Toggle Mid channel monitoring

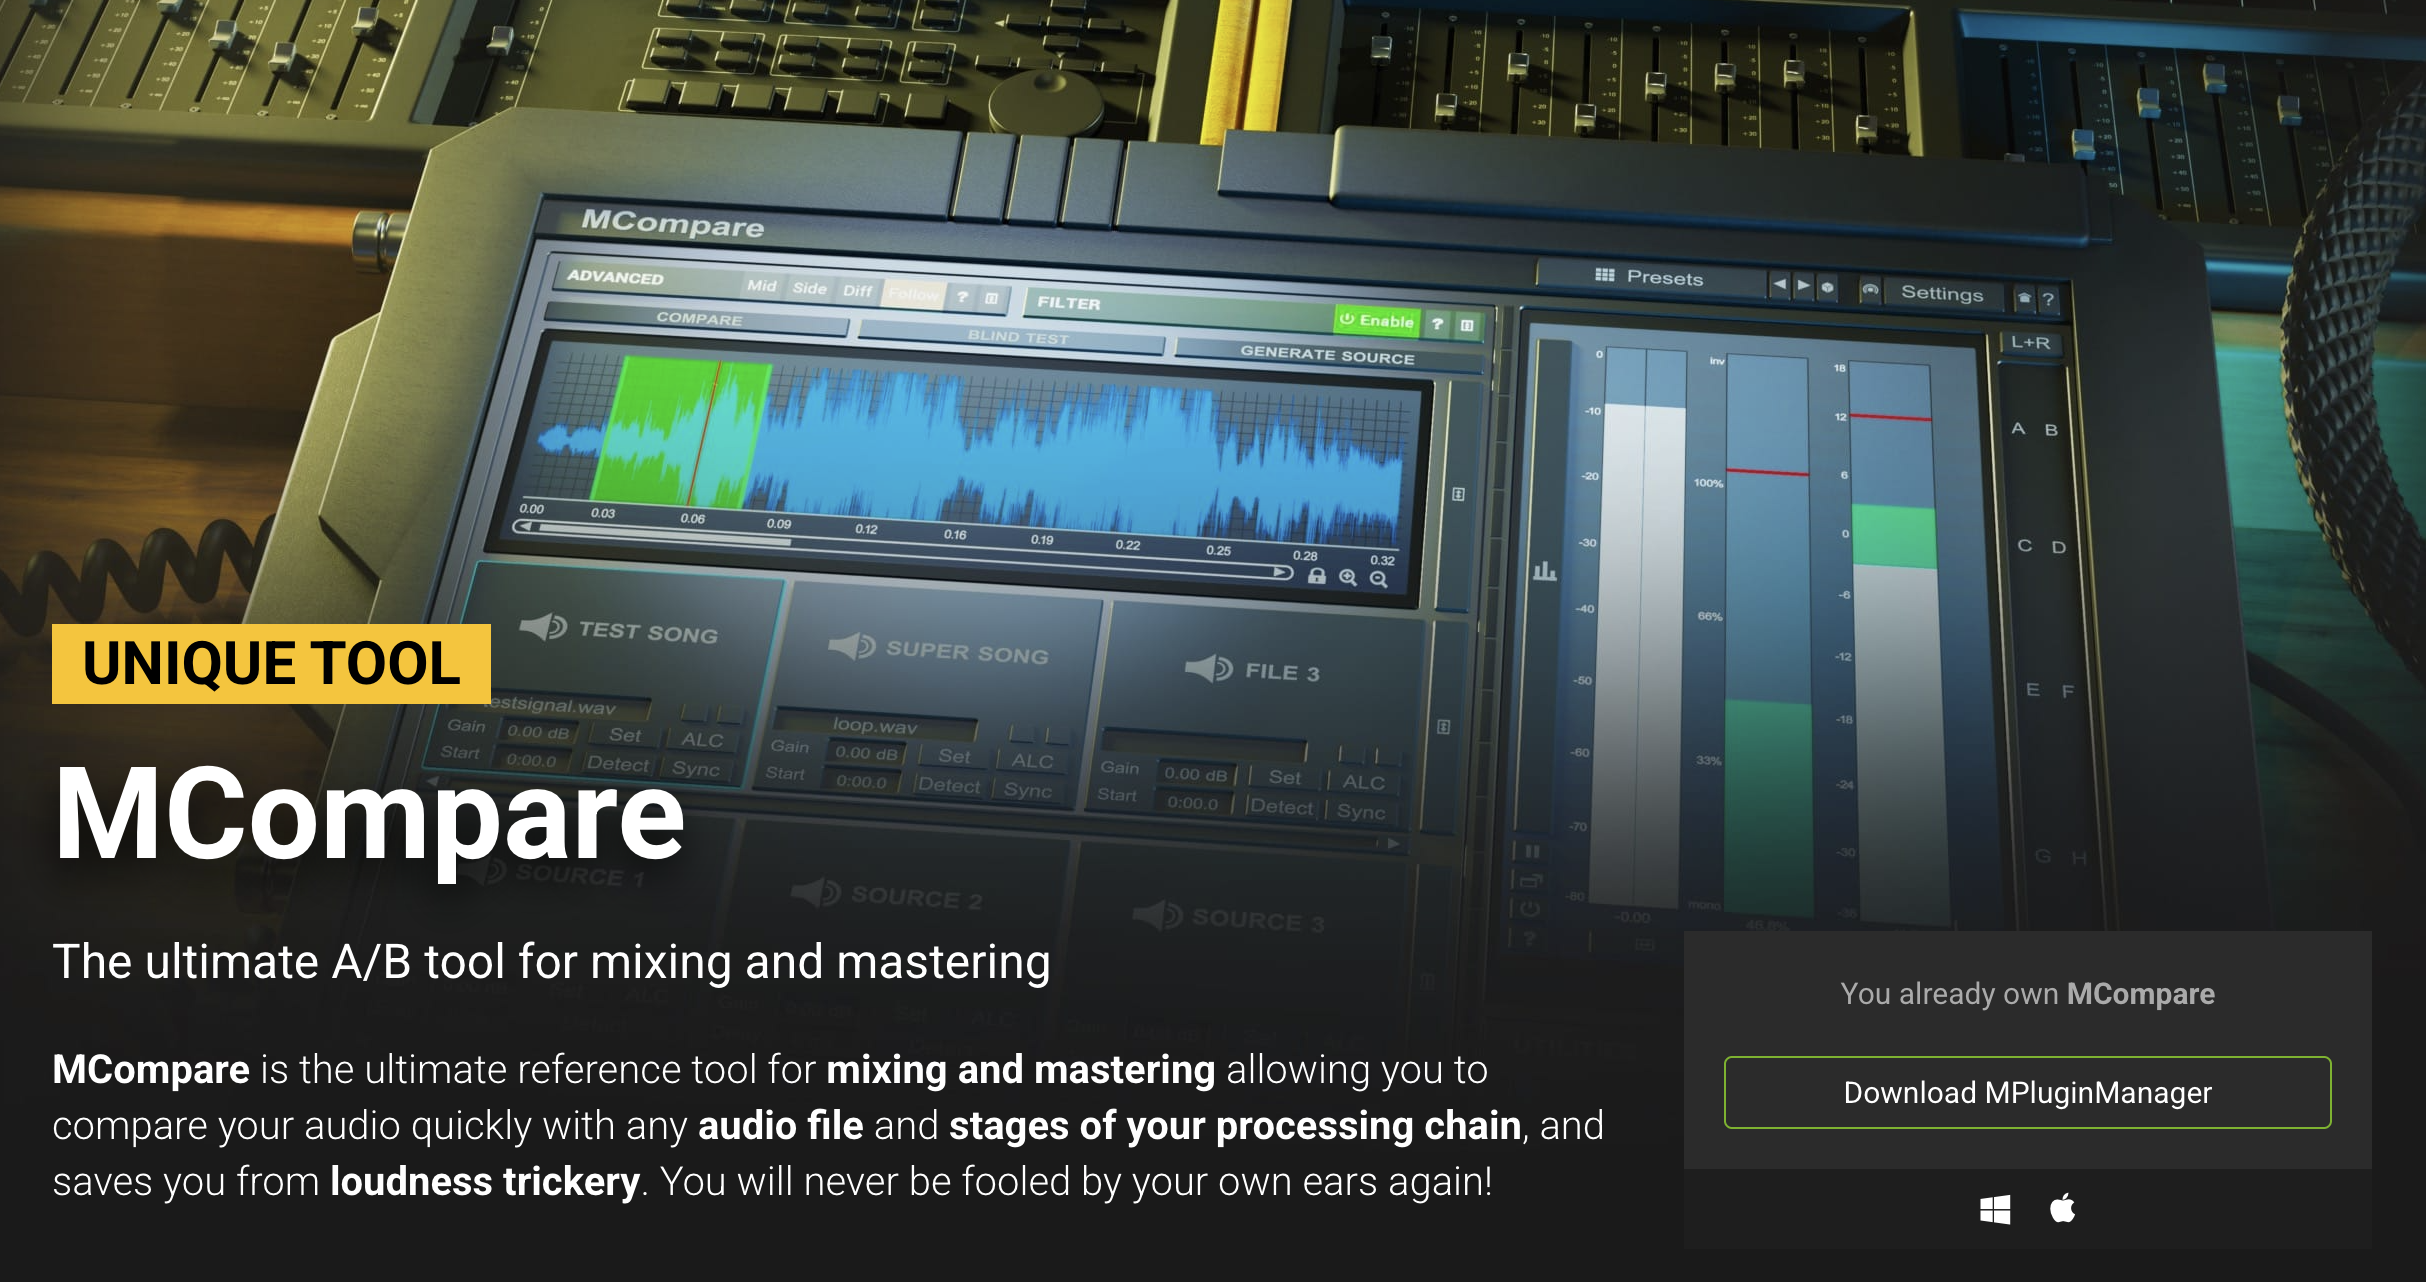[x=765, y=288]
